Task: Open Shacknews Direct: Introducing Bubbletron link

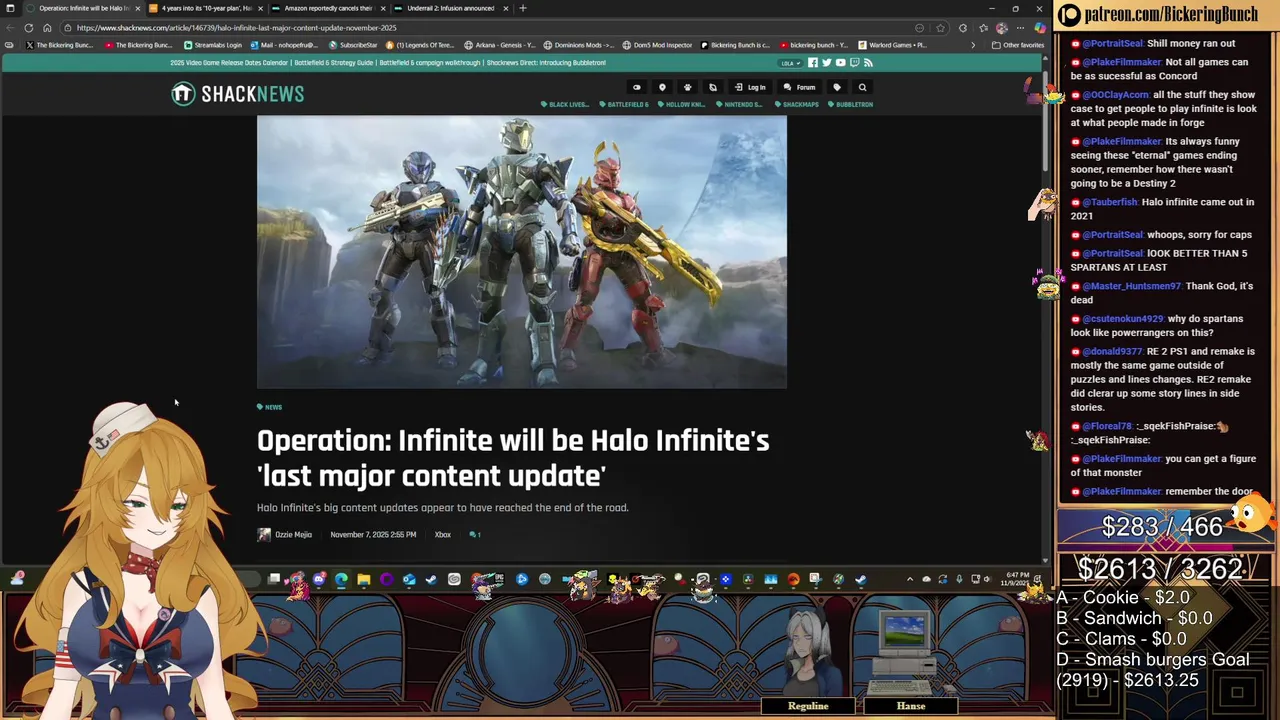Action: (x=546, y=62)
